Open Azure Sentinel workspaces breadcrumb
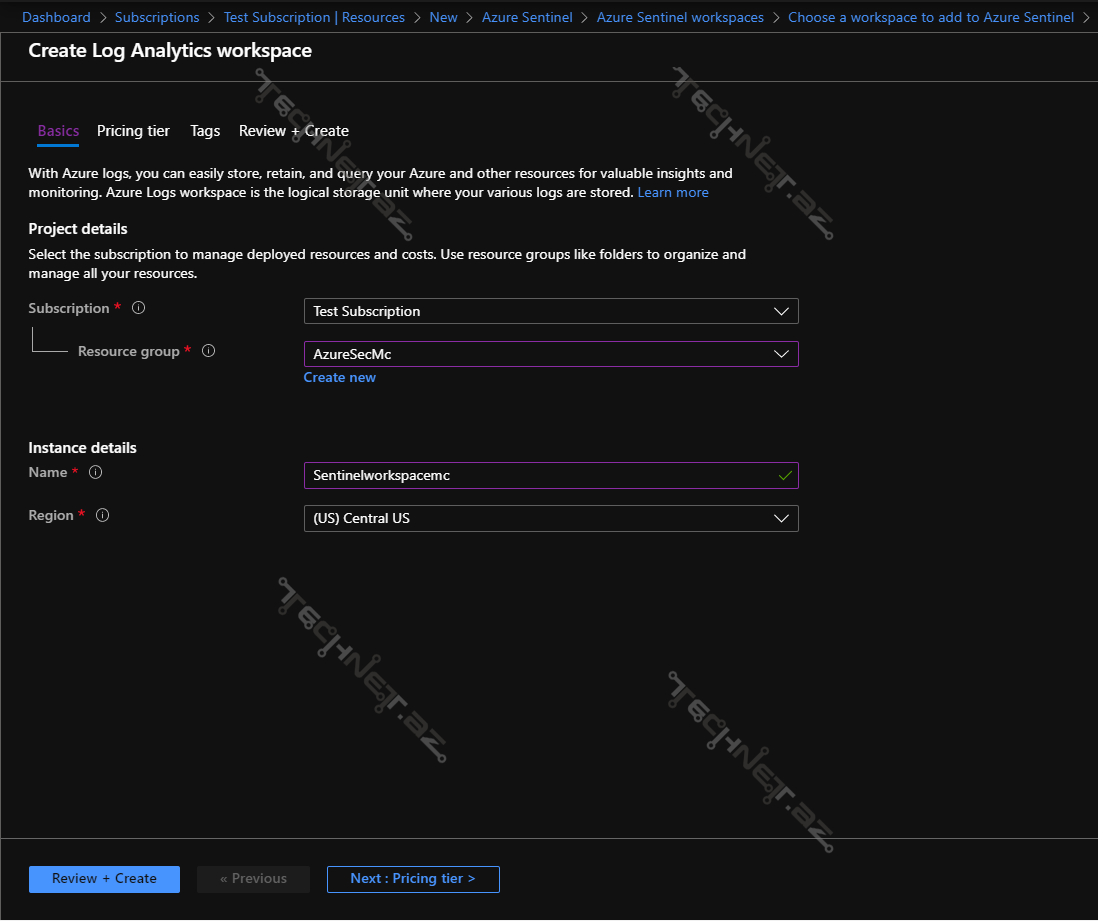1098x921 pixels. [680, 17]
